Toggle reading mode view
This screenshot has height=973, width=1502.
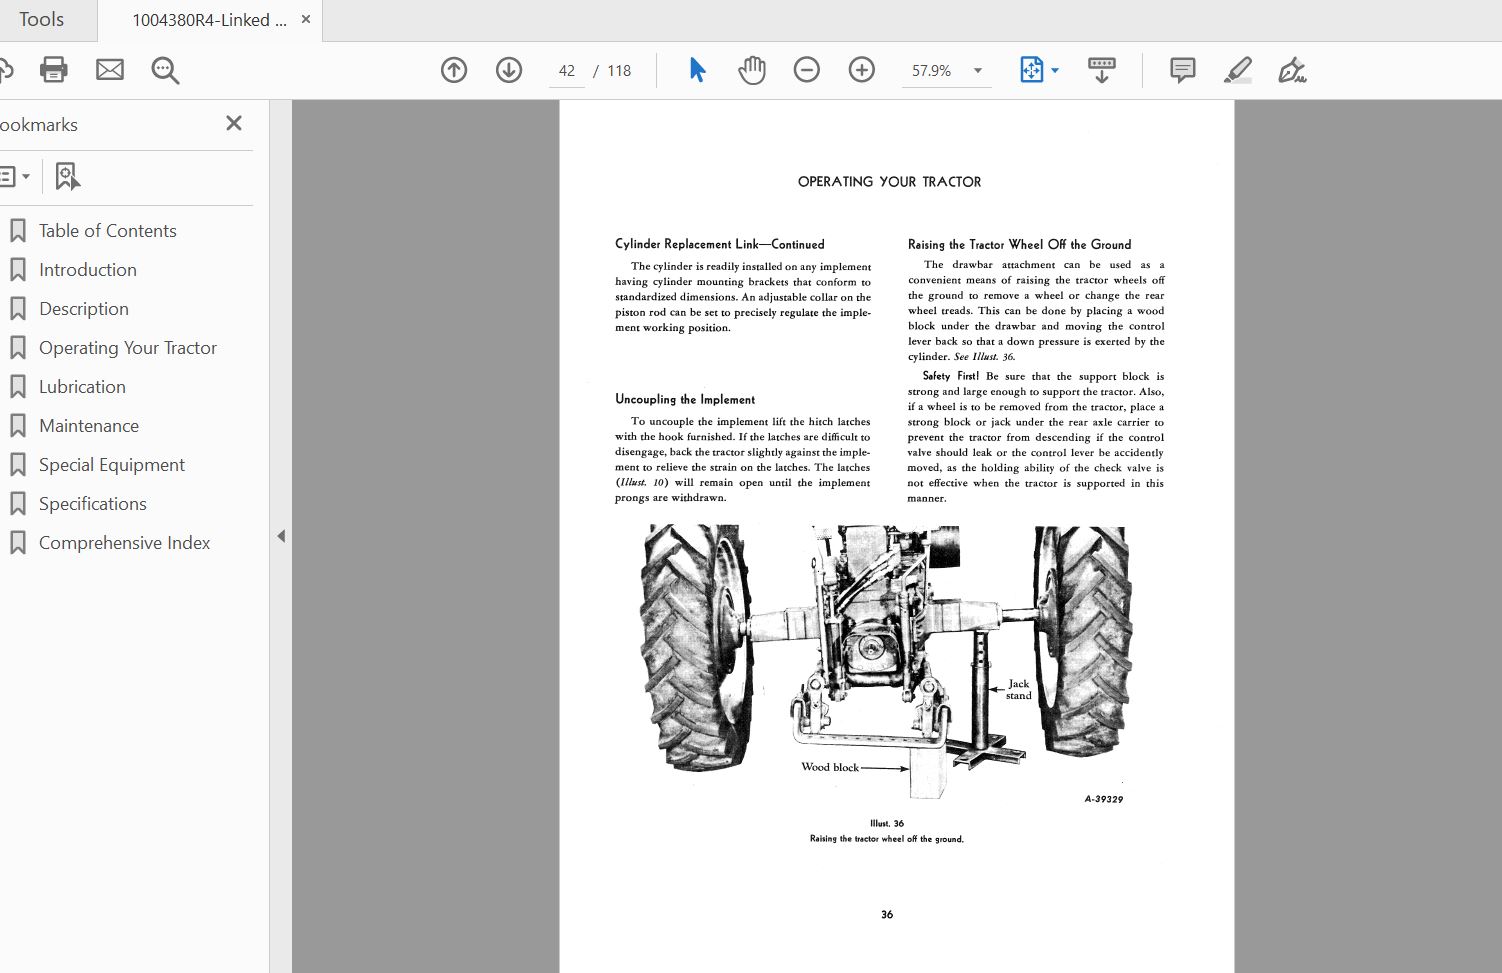(x=1101, y=70)
